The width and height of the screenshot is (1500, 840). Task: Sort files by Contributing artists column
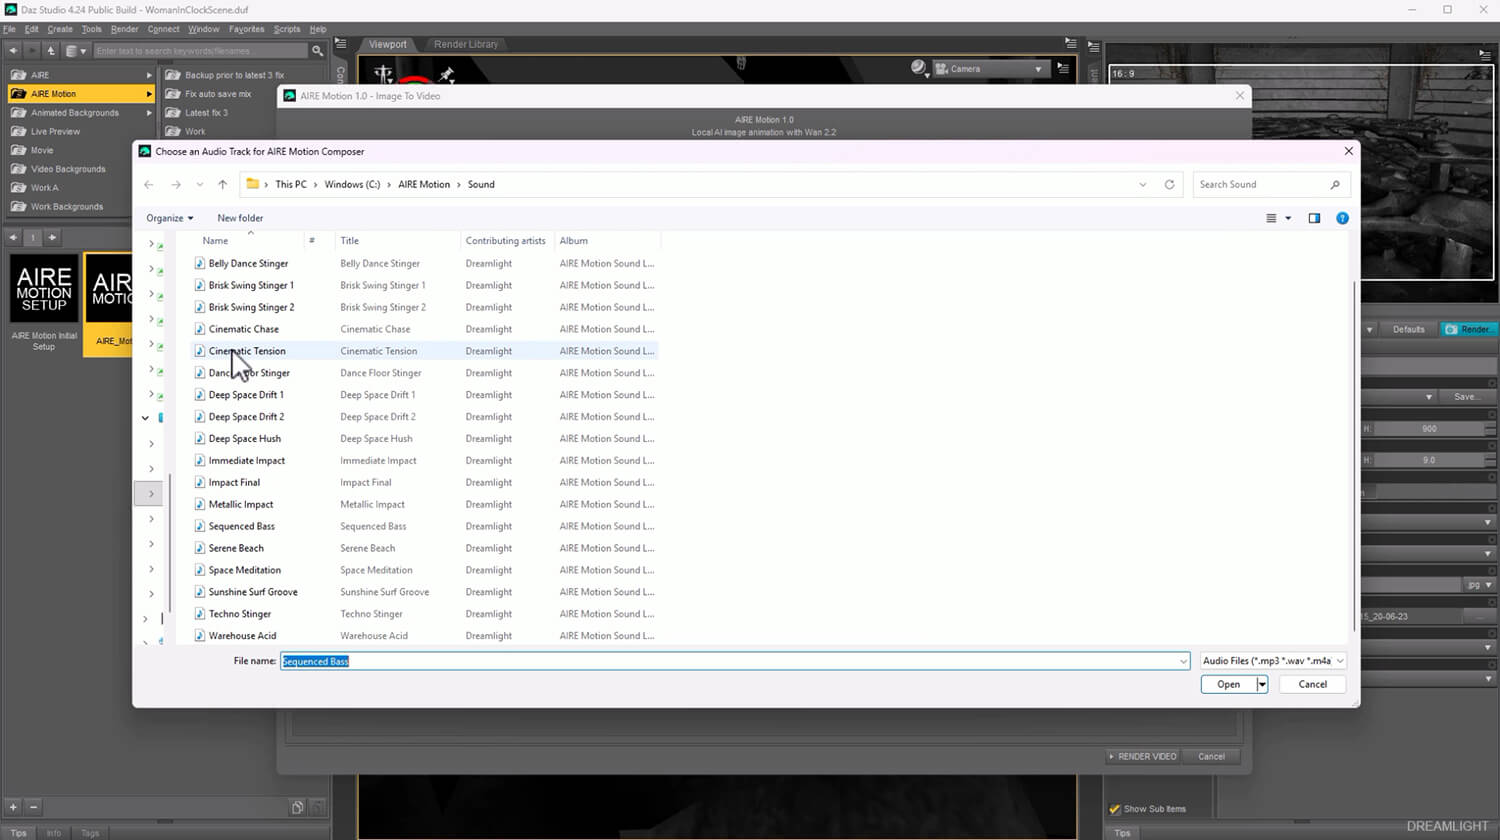click(x=505, y=241)
